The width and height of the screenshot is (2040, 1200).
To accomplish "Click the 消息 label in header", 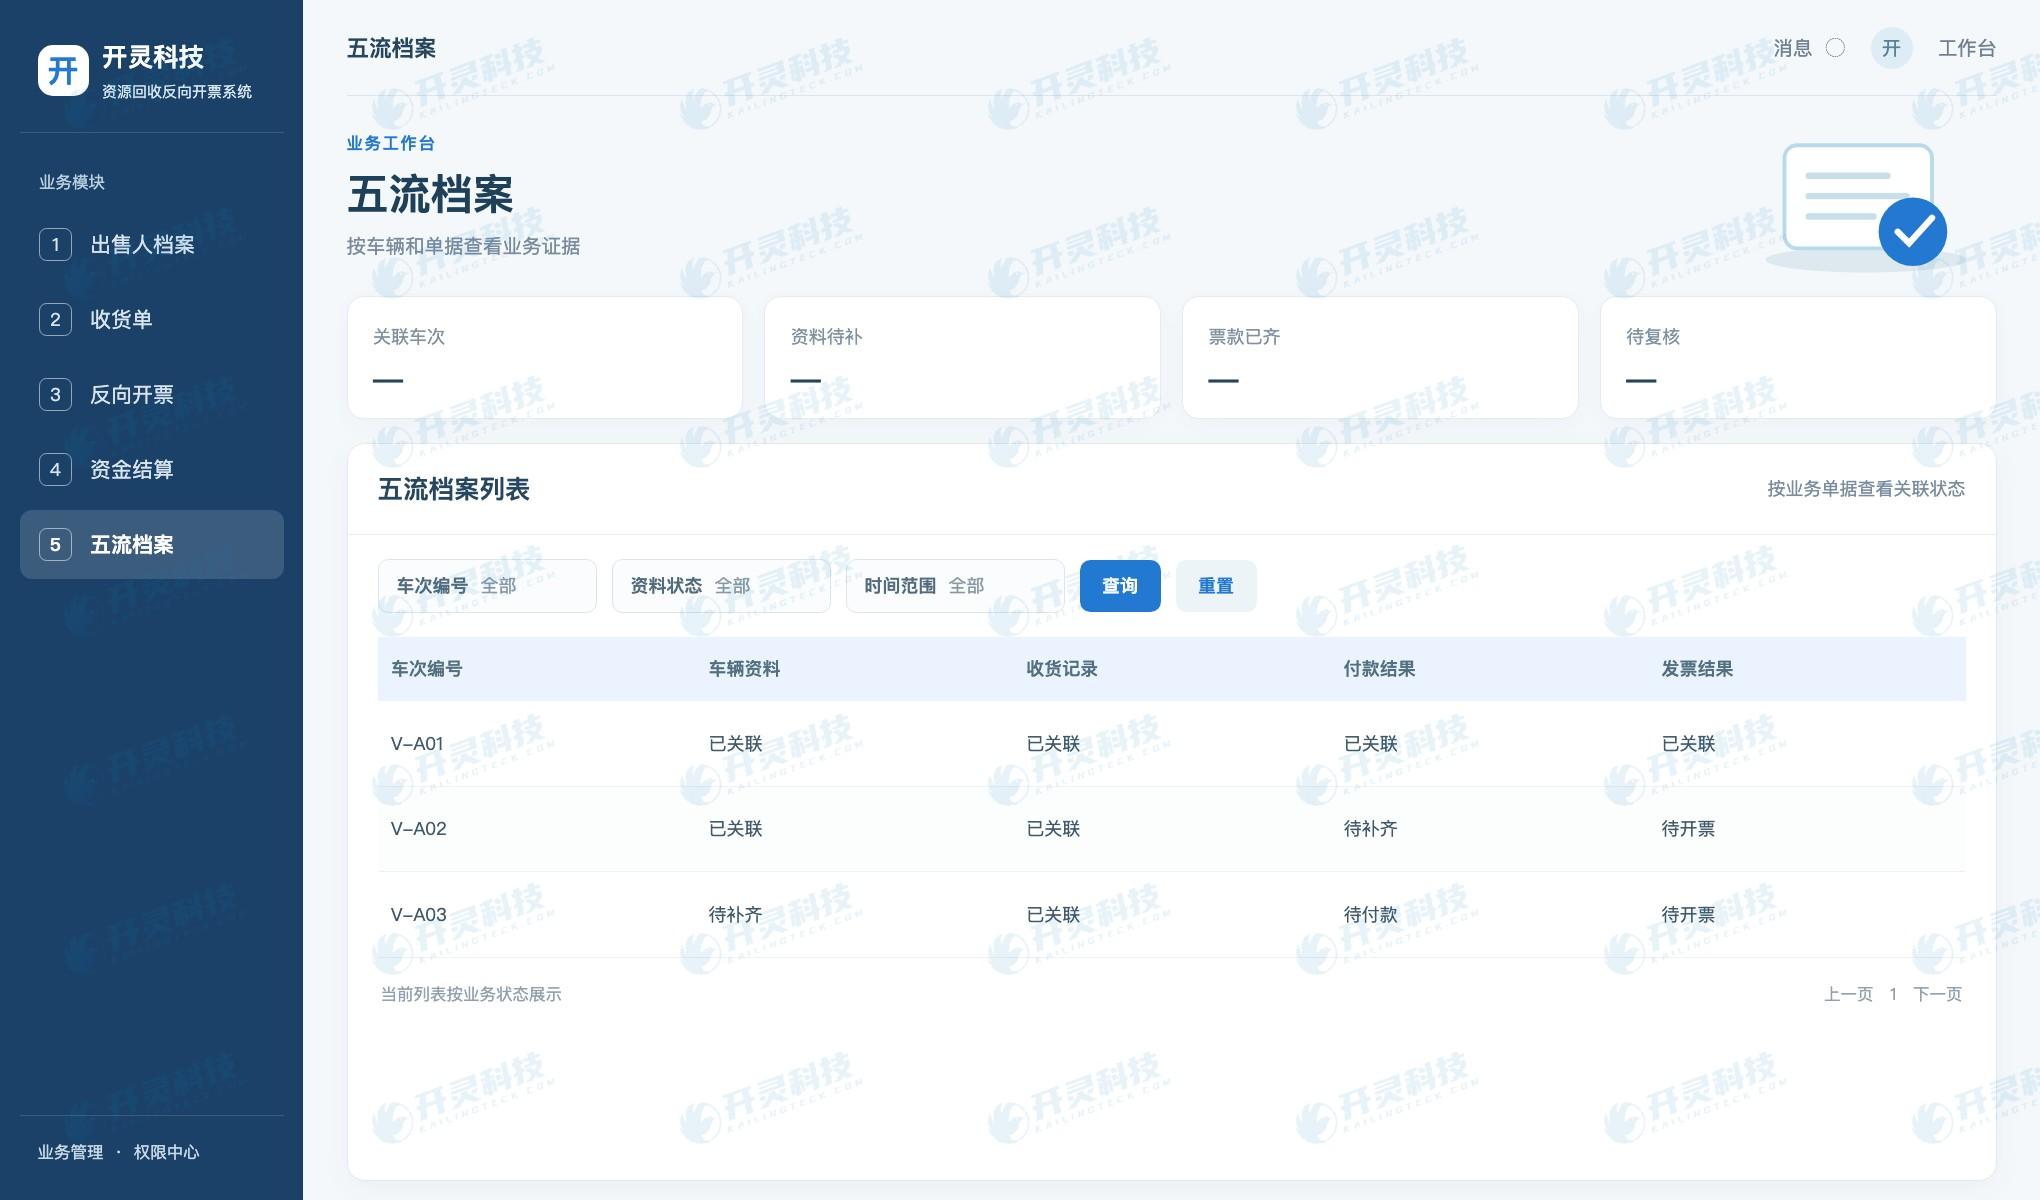I will [x=1793, y=48].
